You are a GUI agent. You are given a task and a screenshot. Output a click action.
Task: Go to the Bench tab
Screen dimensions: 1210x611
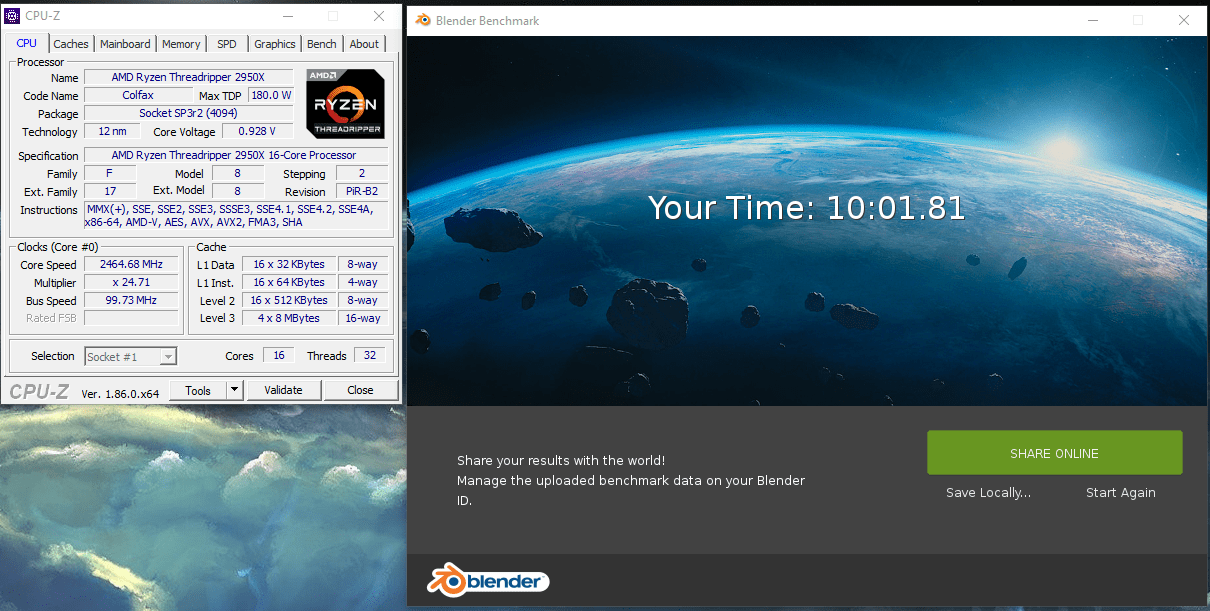pyautogui.click(x=322, y=44)
